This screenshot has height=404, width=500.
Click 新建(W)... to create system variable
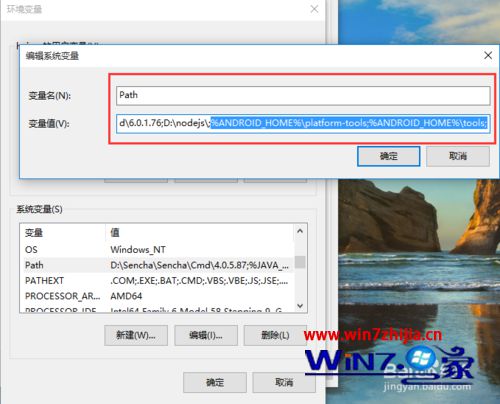coord(136,335)
